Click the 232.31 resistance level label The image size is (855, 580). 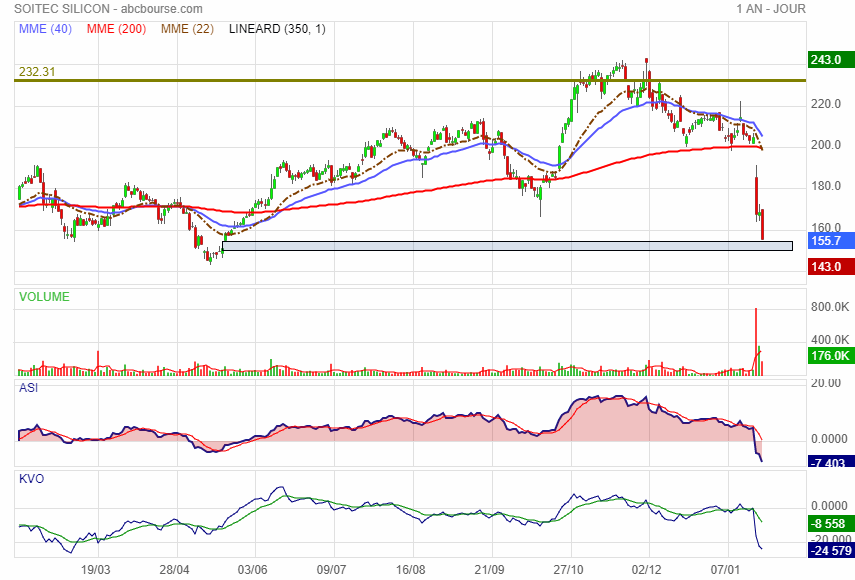37,71
